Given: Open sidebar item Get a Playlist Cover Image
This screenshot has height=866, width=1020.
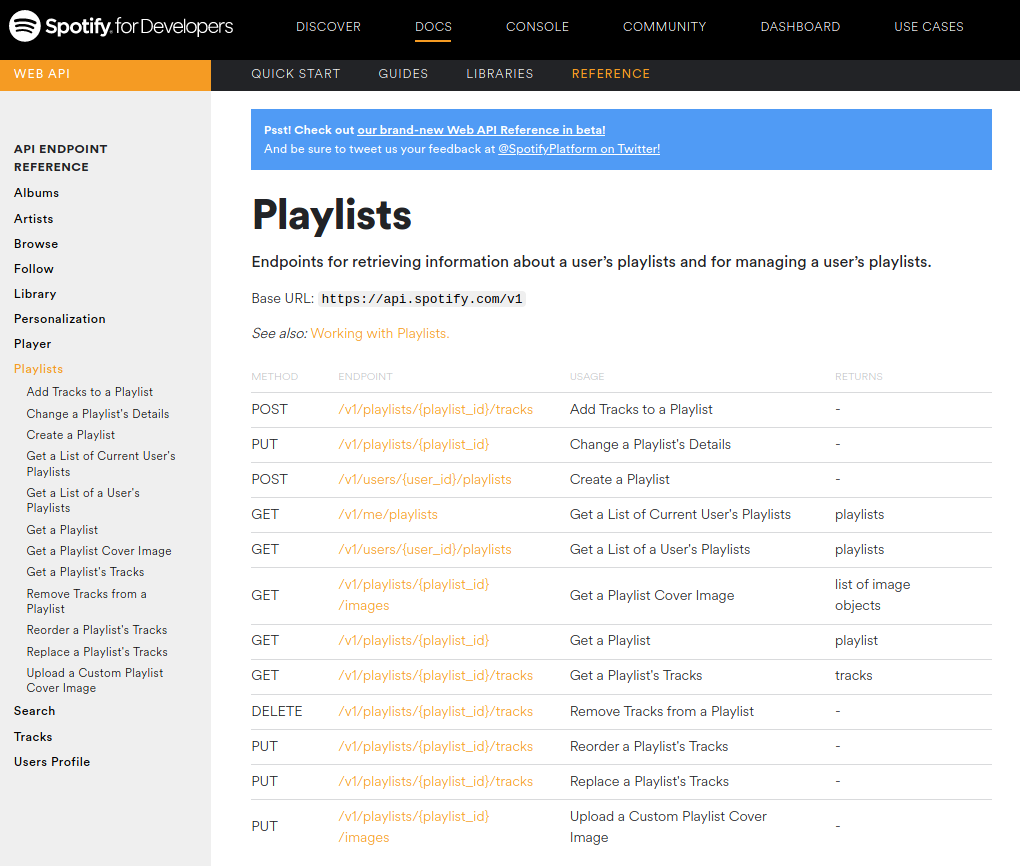Looking at the screenshot, I should click(x=99, y=551).
